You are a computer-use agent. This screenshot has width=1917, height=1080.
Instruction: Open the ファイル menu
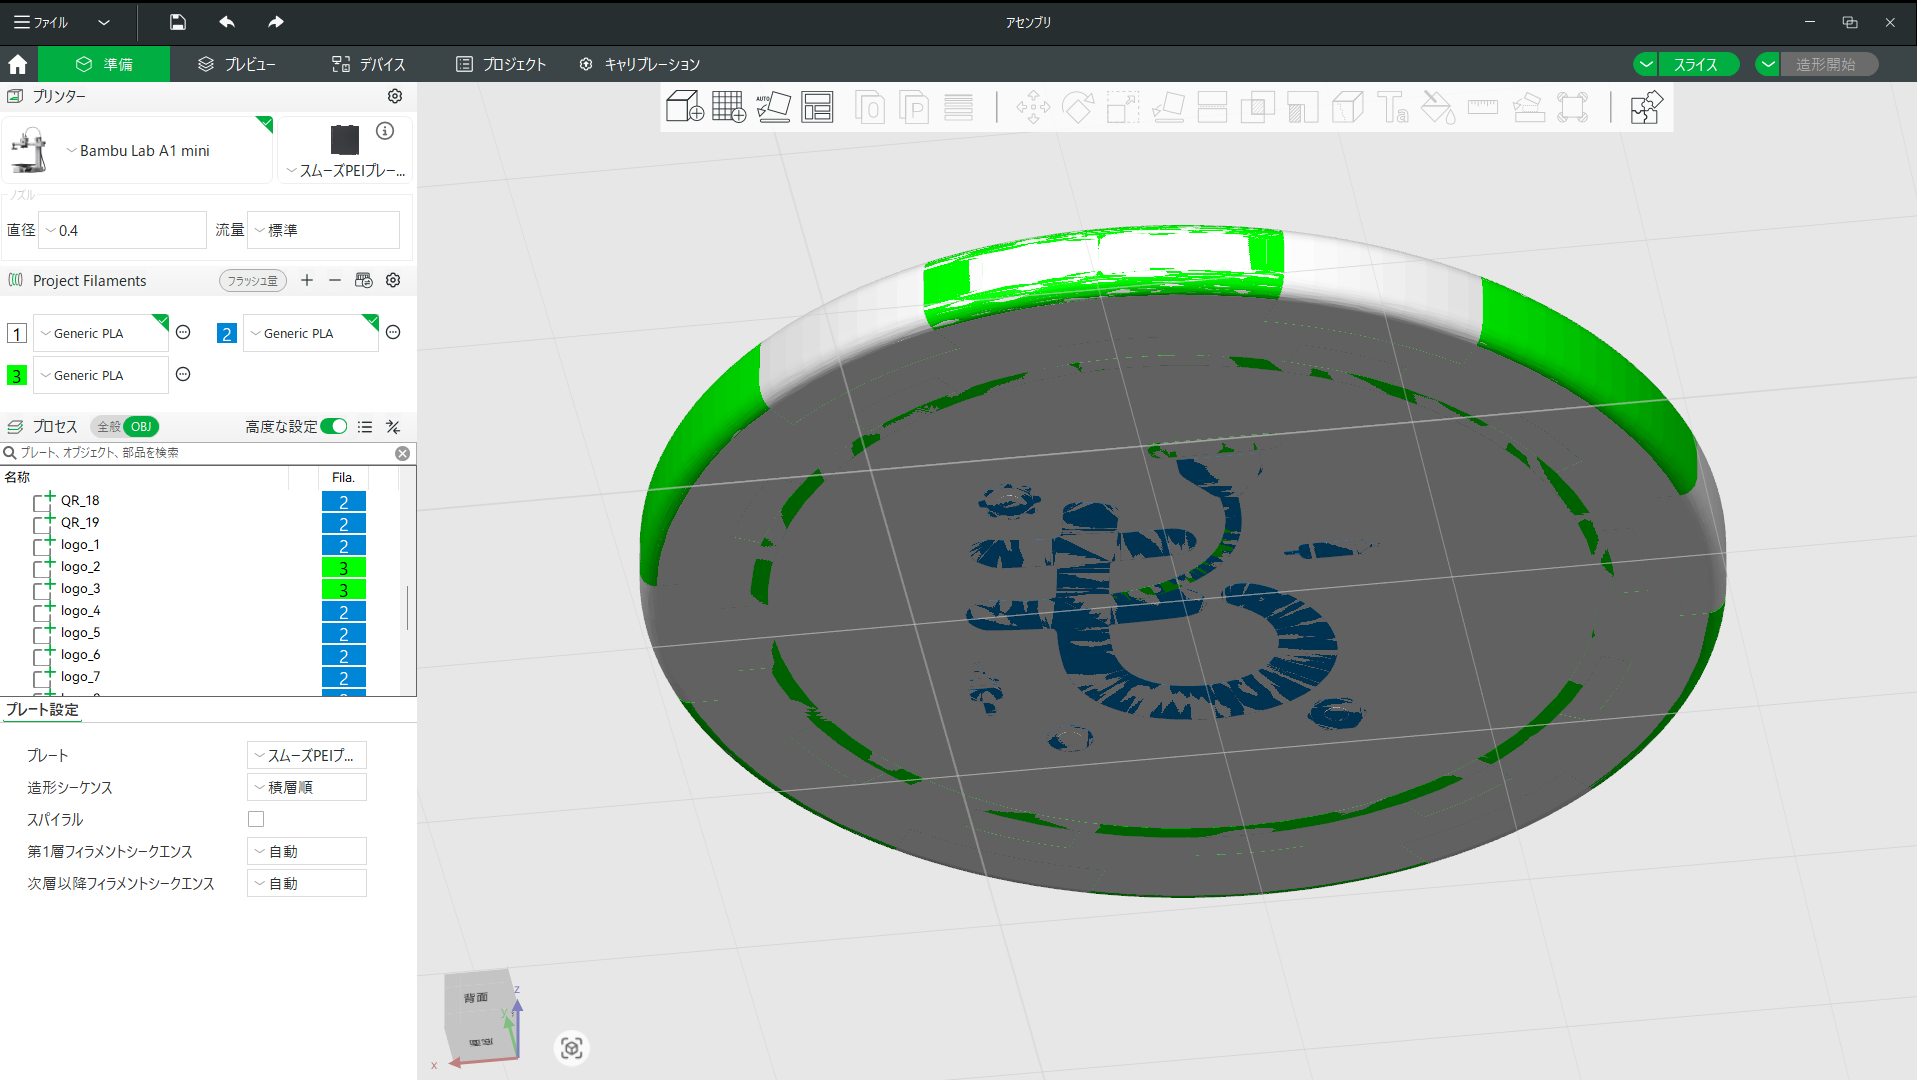(x=41, y=22)
